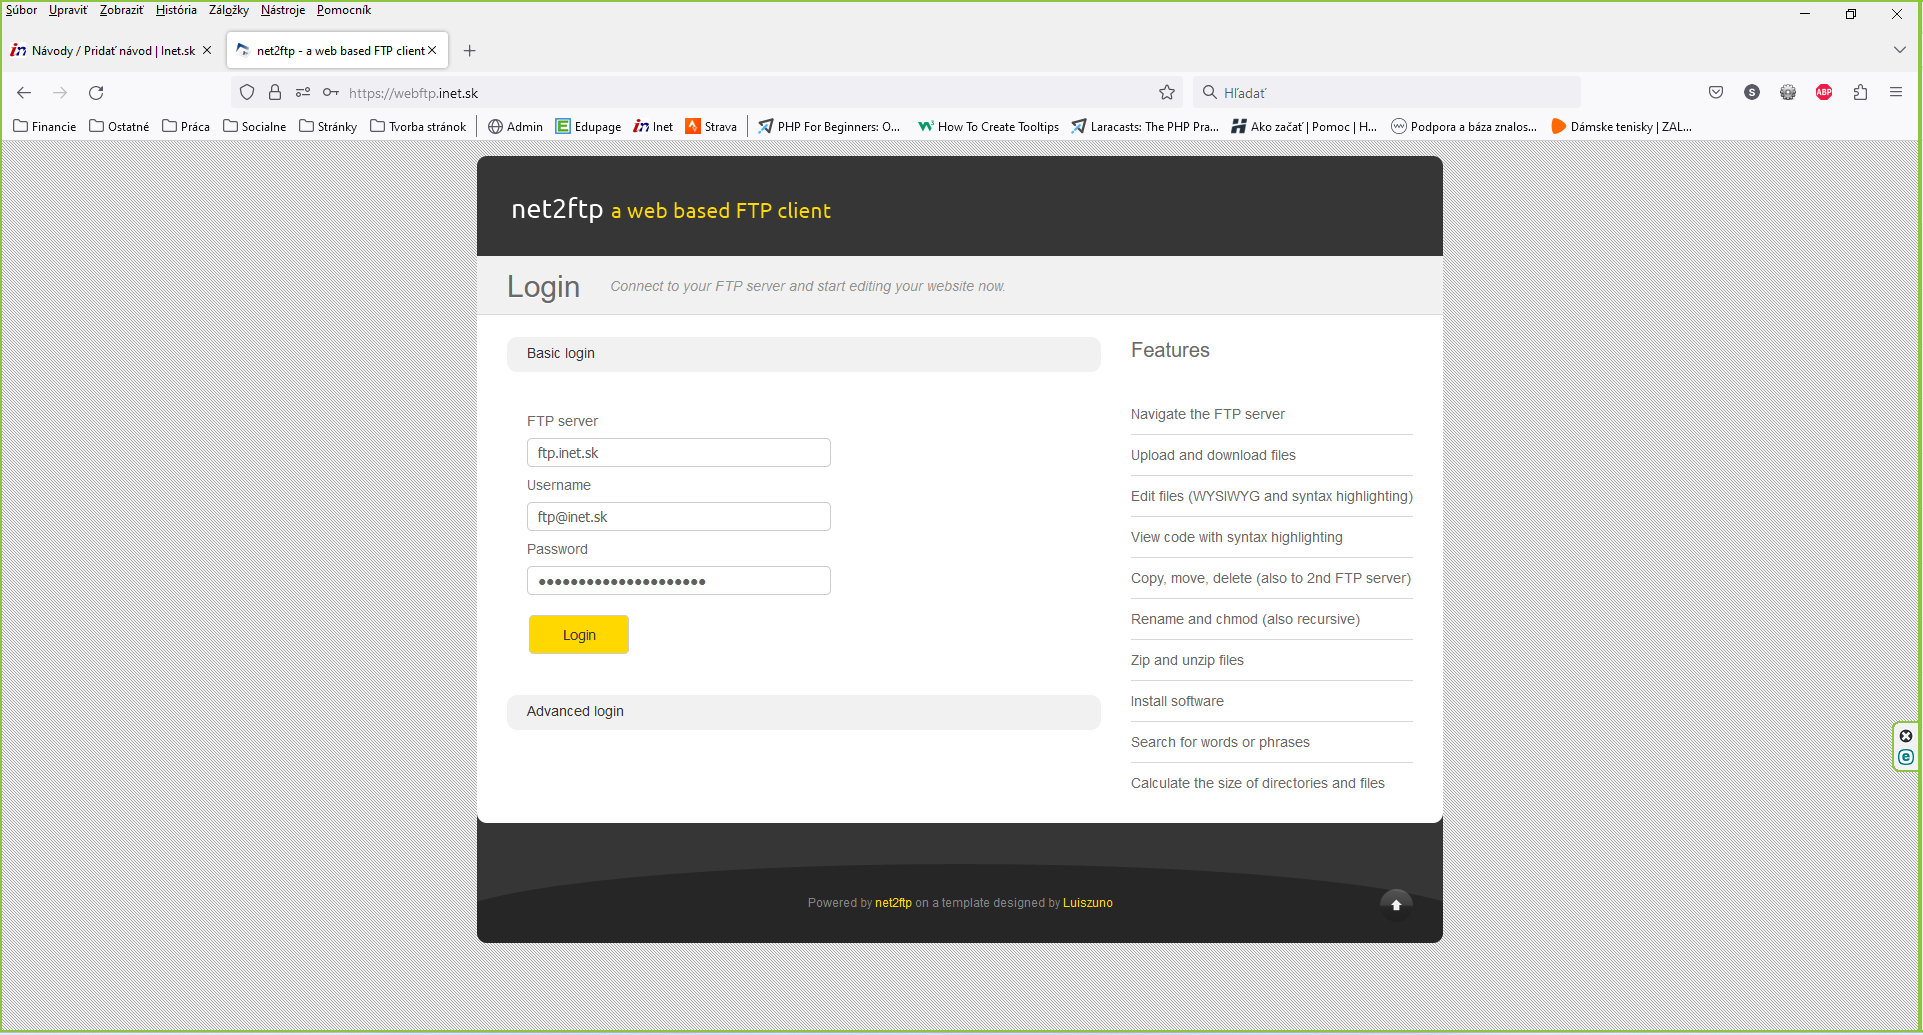Open the Tvorba stránok bookmarks folder
Image resolution: width=1923 pixels, height=1035 pixels.
pyautogui.click(x=418, y=127)
